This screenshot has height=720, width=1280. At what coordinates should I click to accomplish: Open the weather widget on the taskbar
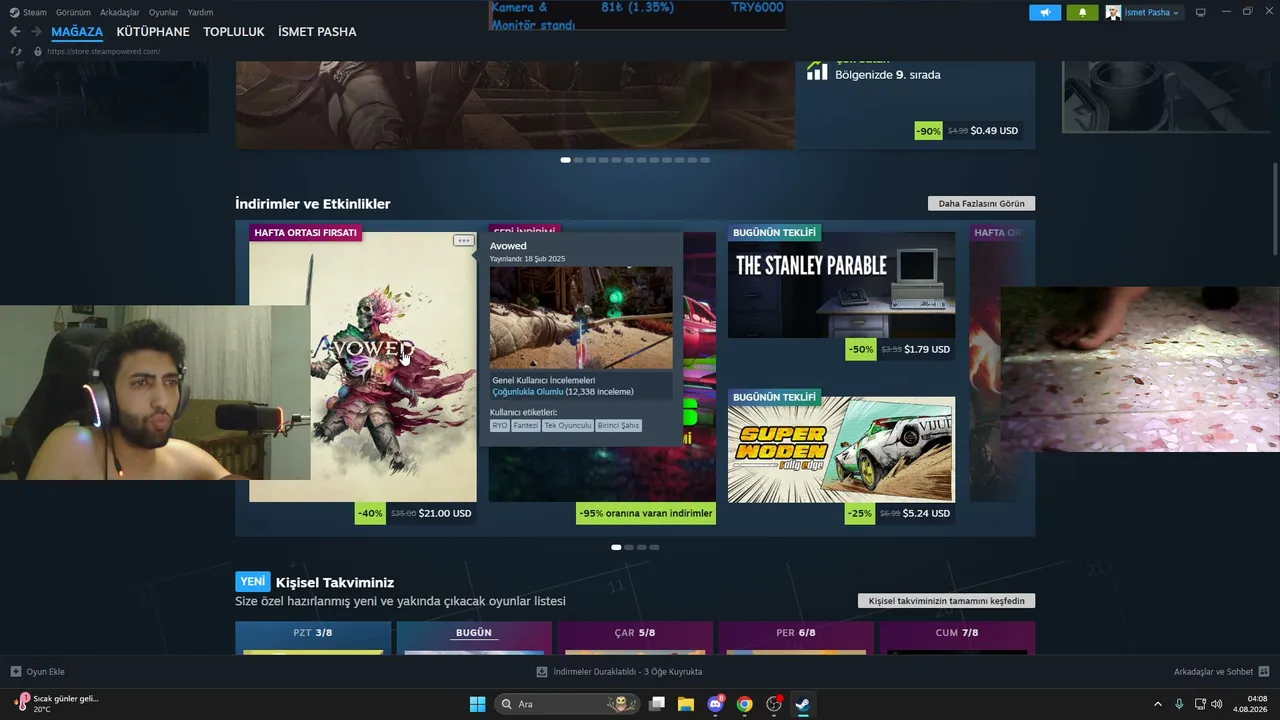click(56, 703)
